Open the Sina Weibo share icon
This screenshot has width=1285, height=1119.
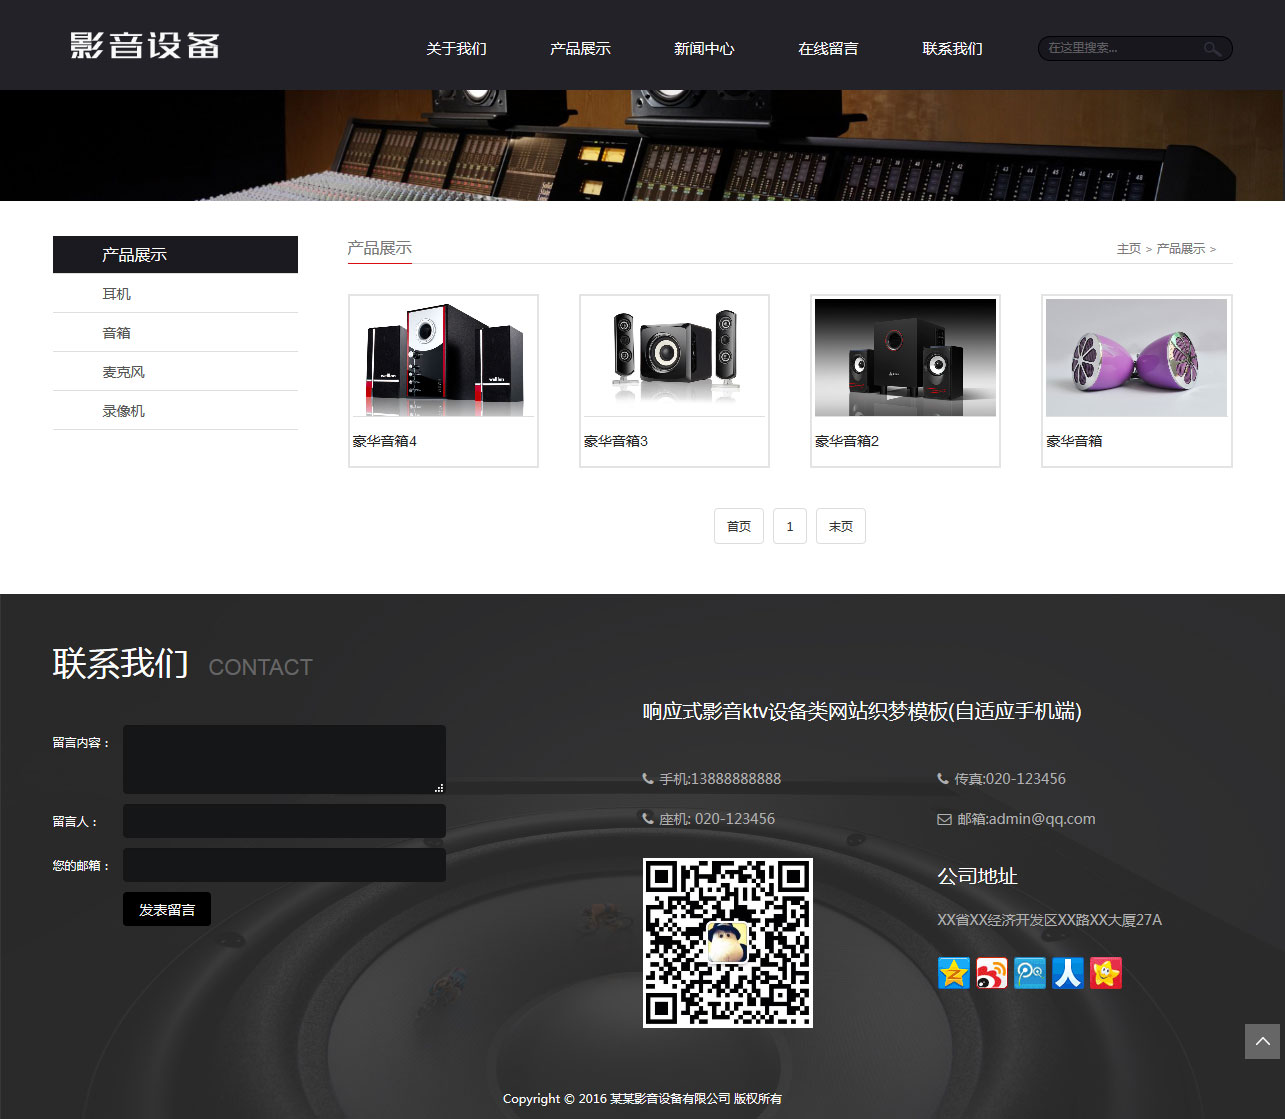pyautogui.click(x=992, y=973)
